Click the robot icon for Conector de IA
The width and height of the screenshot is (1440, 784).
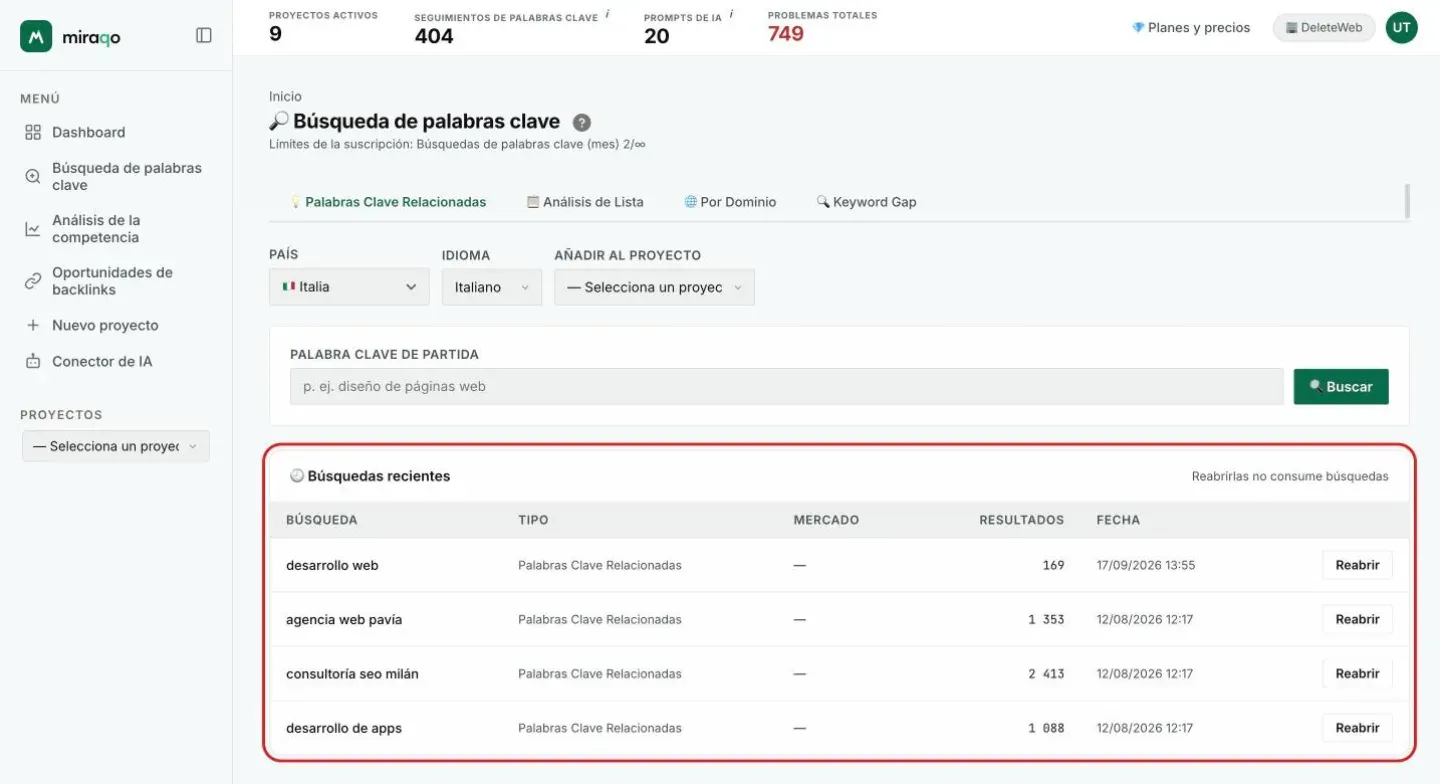(33, 361)
